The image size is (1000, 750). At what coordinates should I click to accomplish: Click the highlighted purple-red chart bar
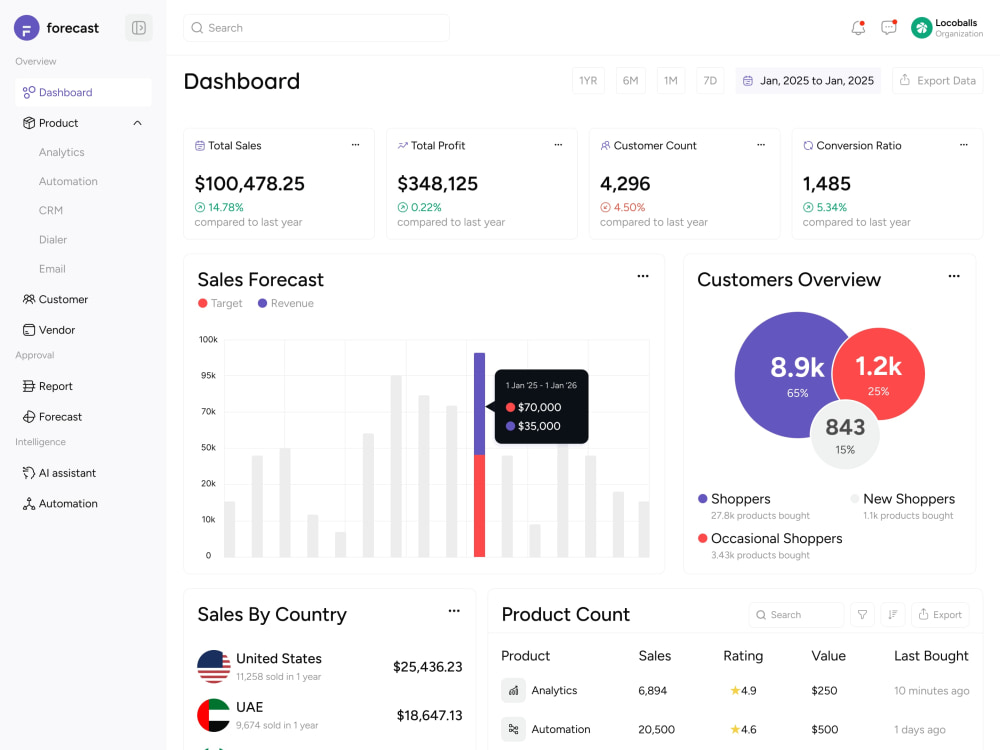480,455
